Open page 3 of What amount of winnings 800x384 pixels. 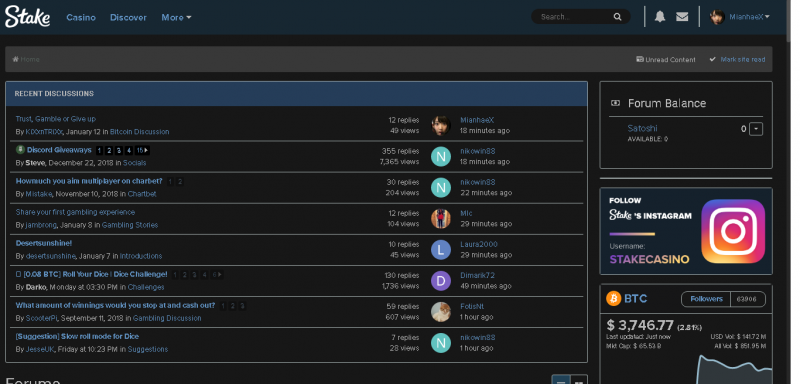[x=242, y=306]
